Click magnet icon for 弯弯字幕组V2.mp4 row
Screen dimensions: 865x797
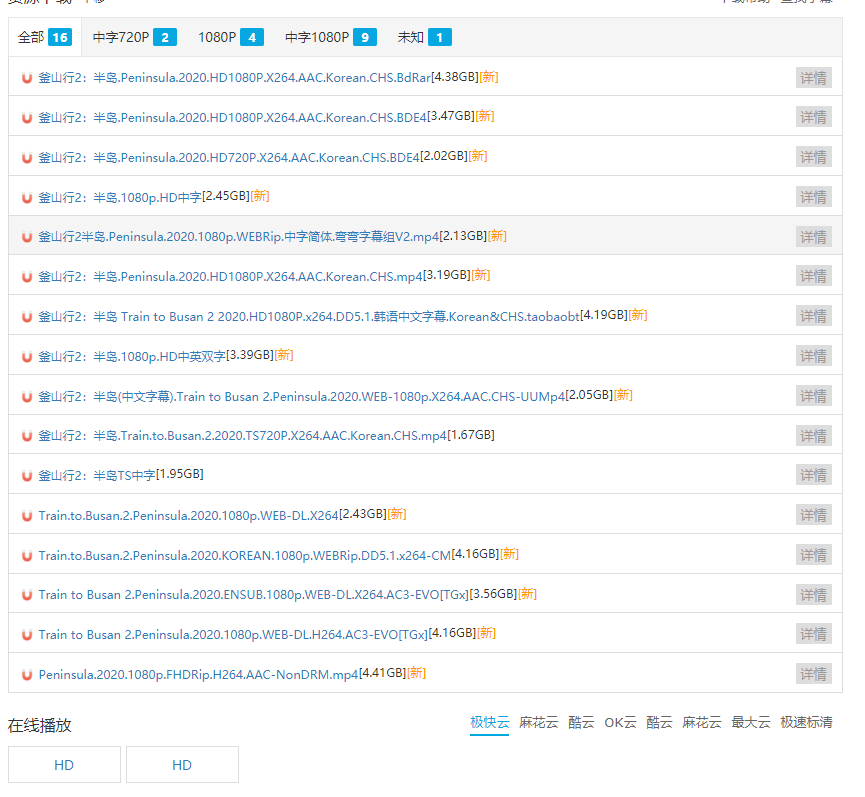26,237
